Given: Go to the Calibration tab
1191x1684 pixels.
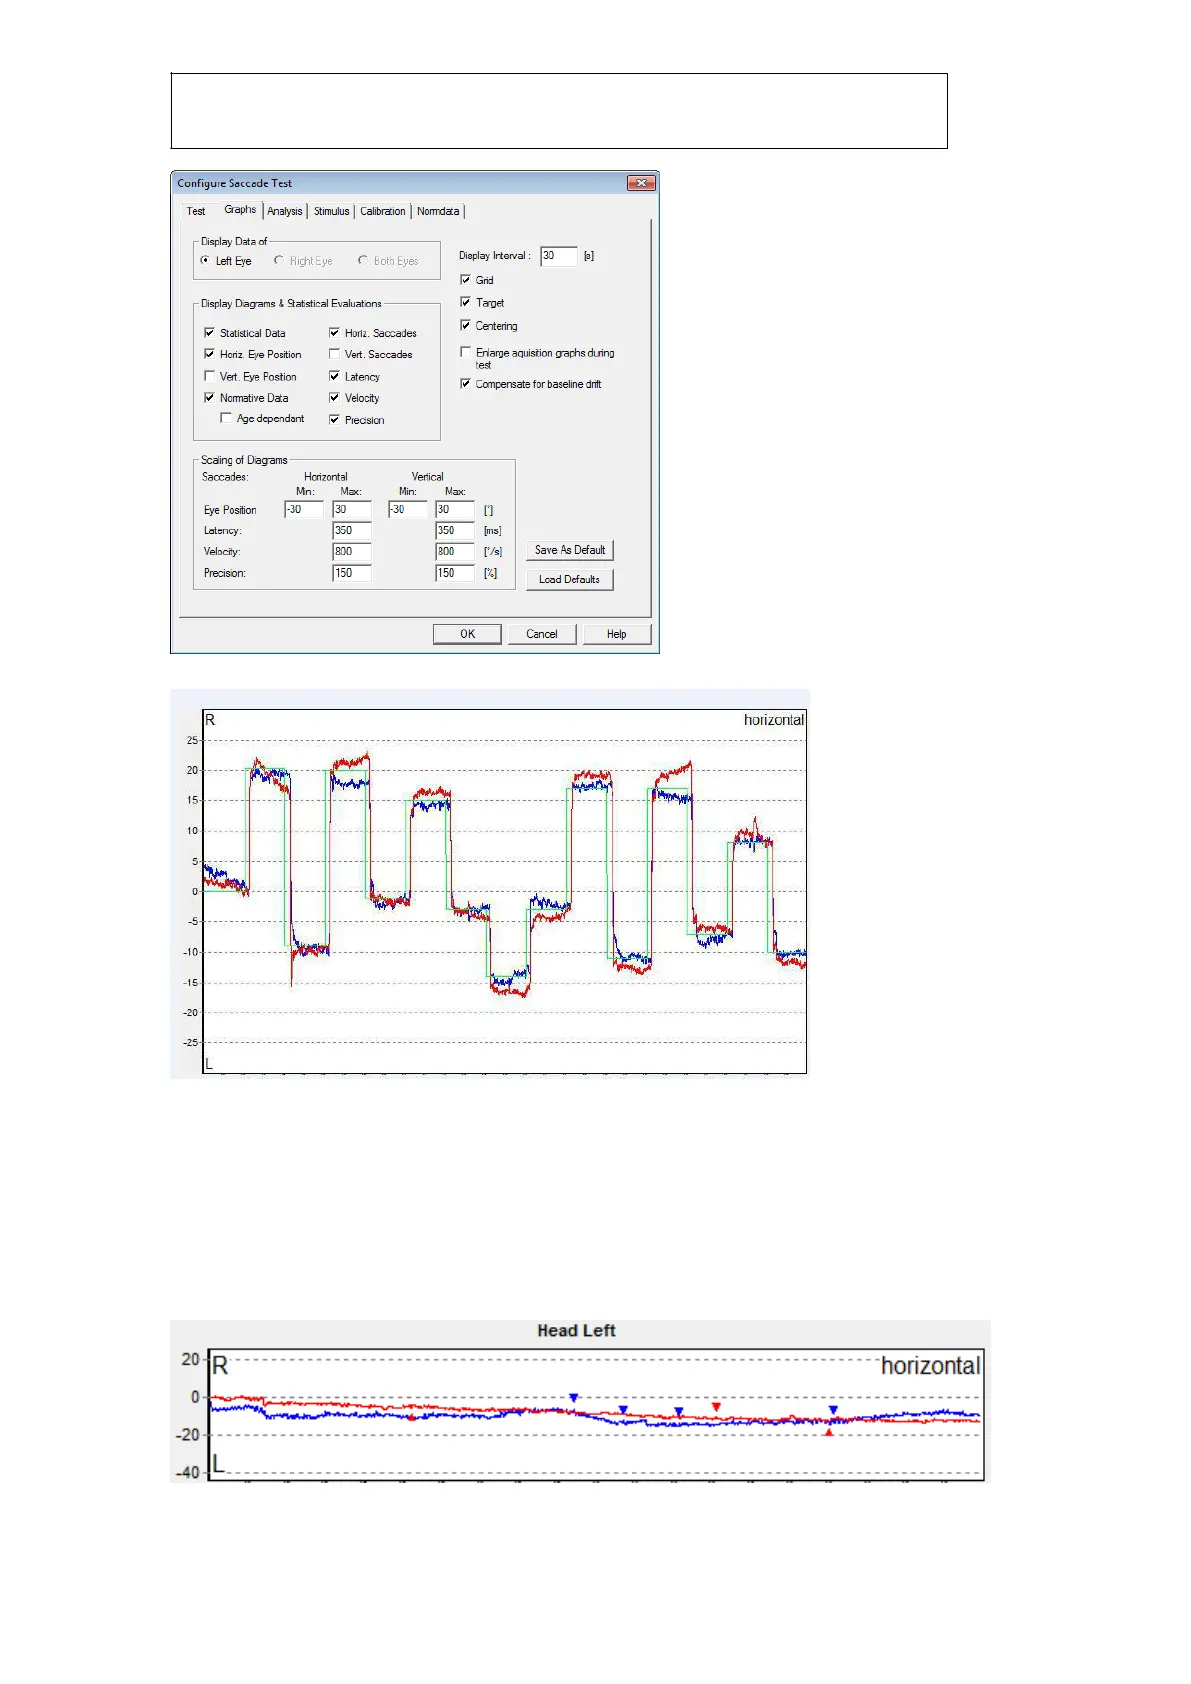Looking at the screenshot, I should click(x=382, y=211).
